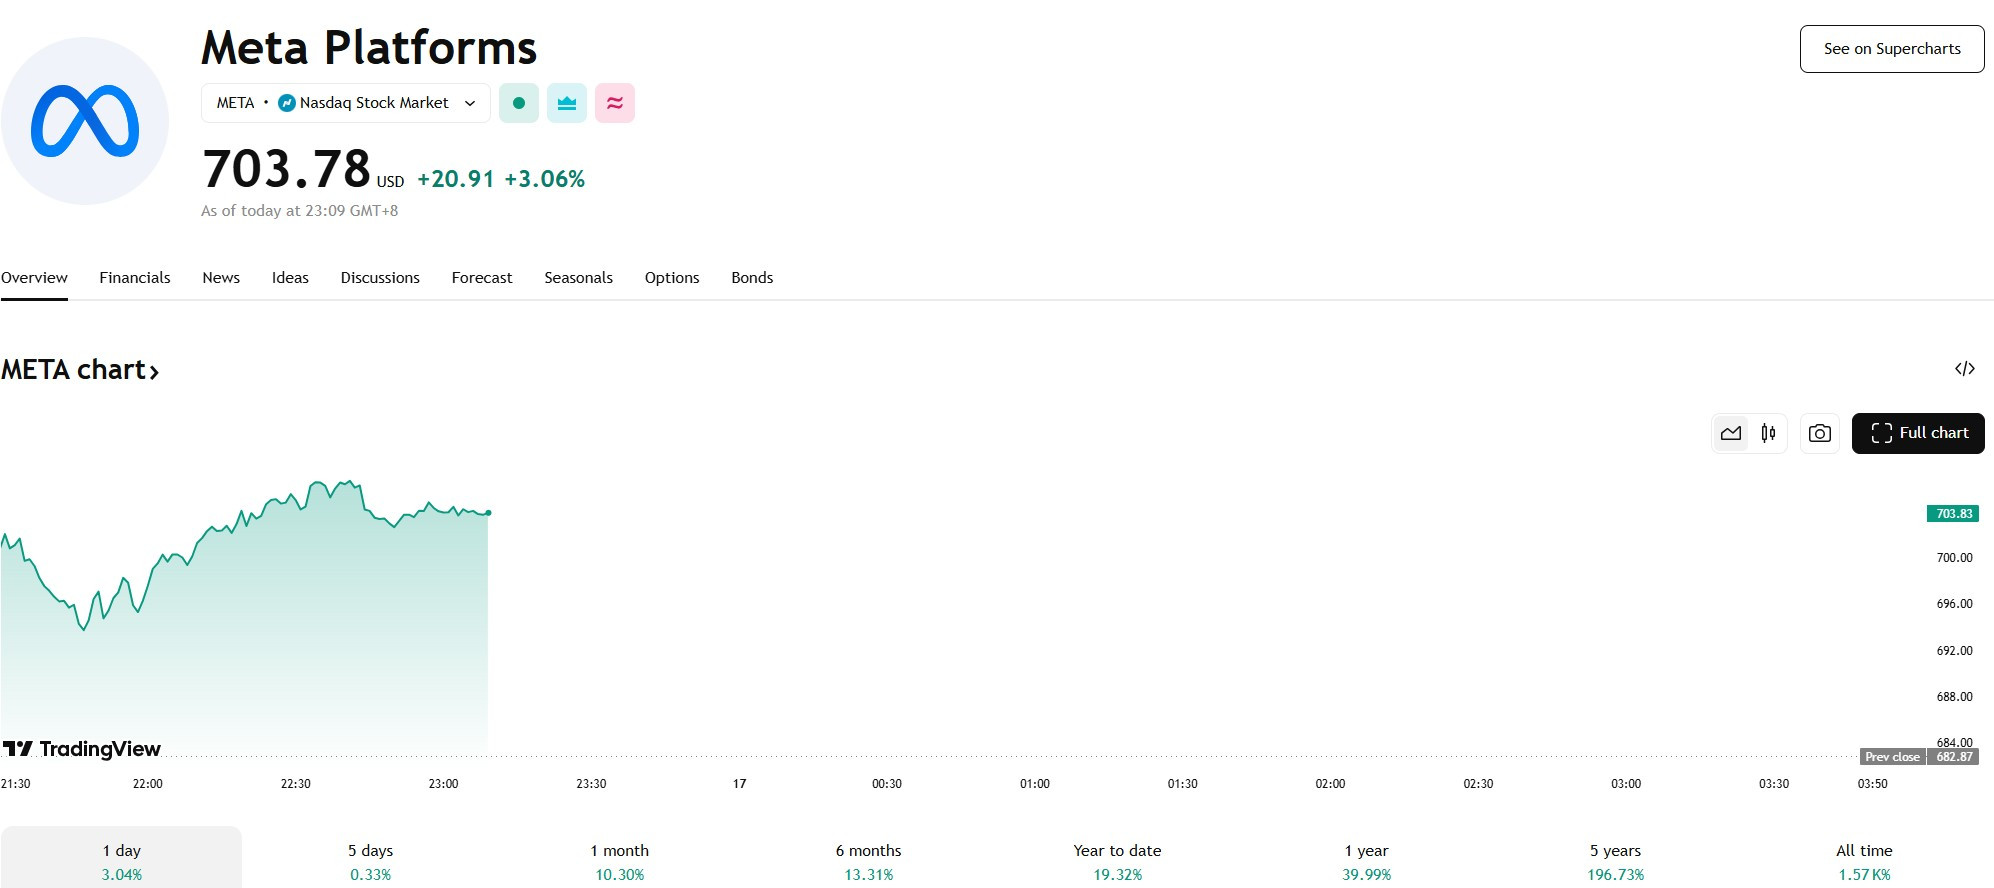
Task: Click the Prev close 682.87 label
Action: (1919, 757)
